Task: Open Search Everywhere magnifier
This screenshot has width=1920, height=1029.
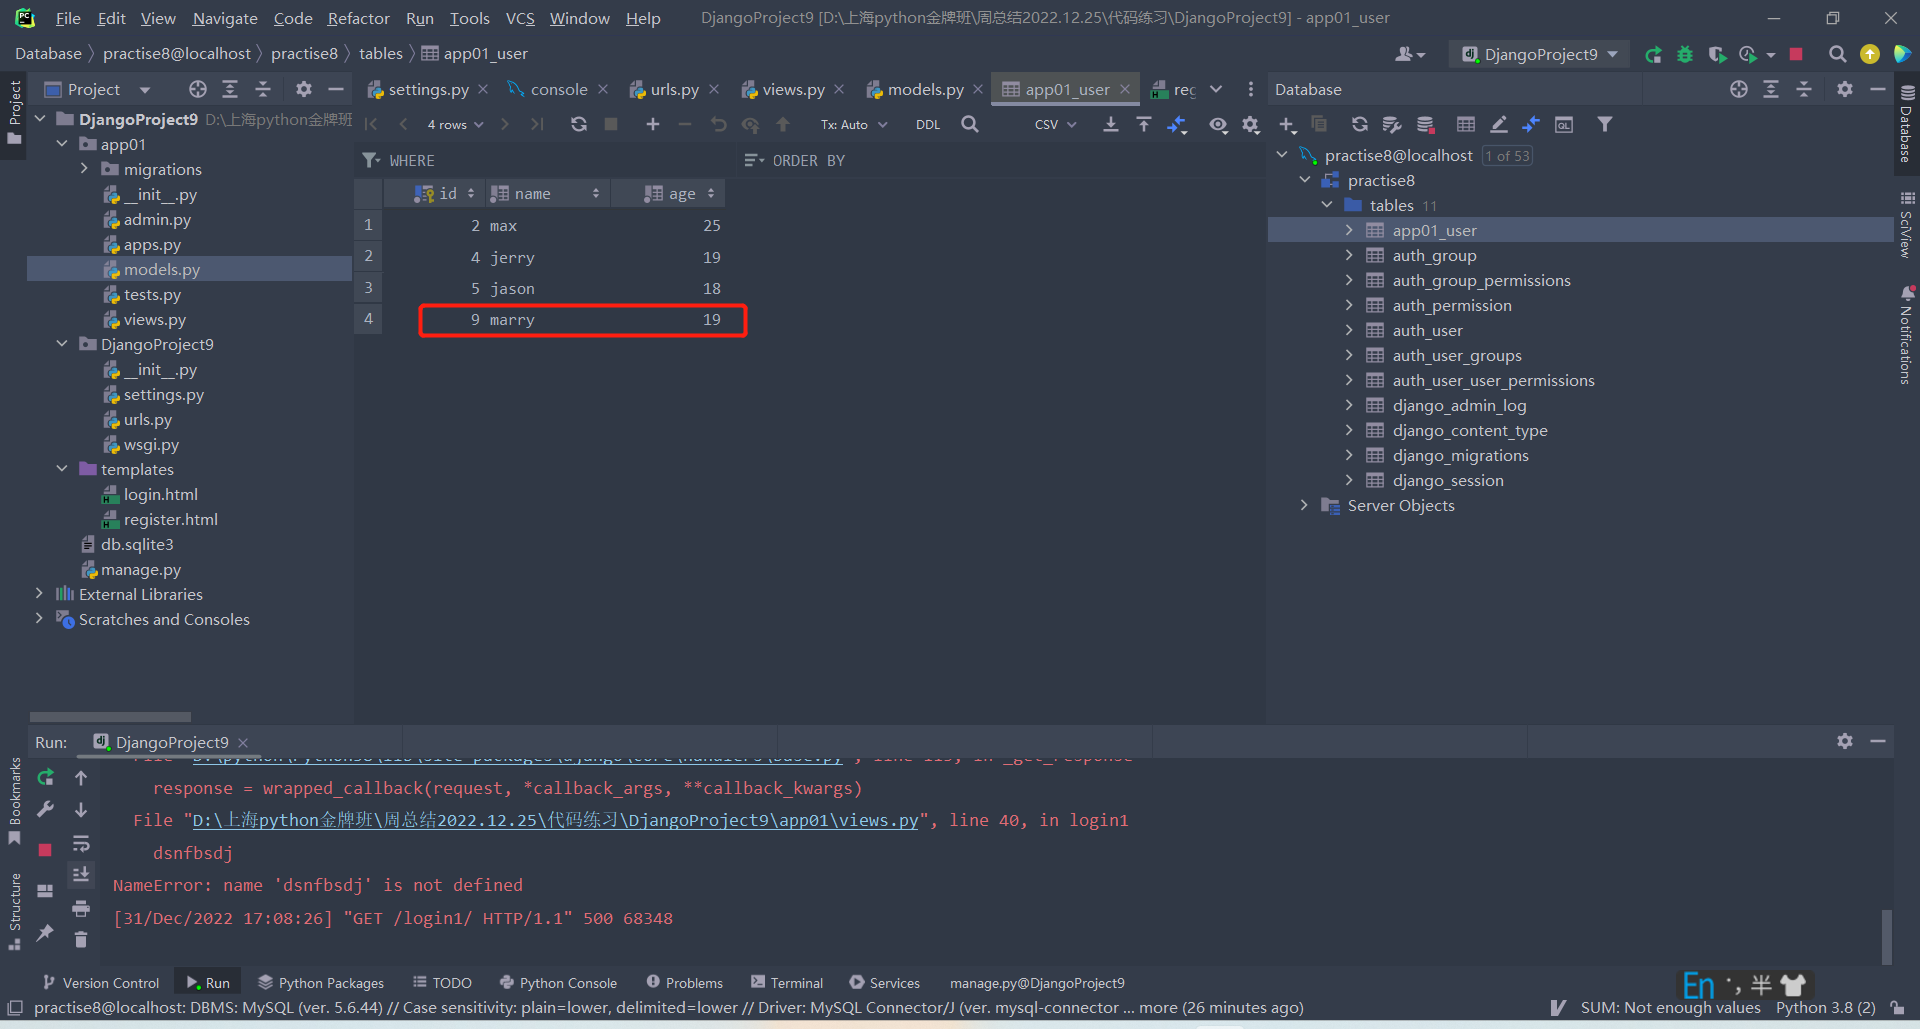Action: [x=1837, y=54]
